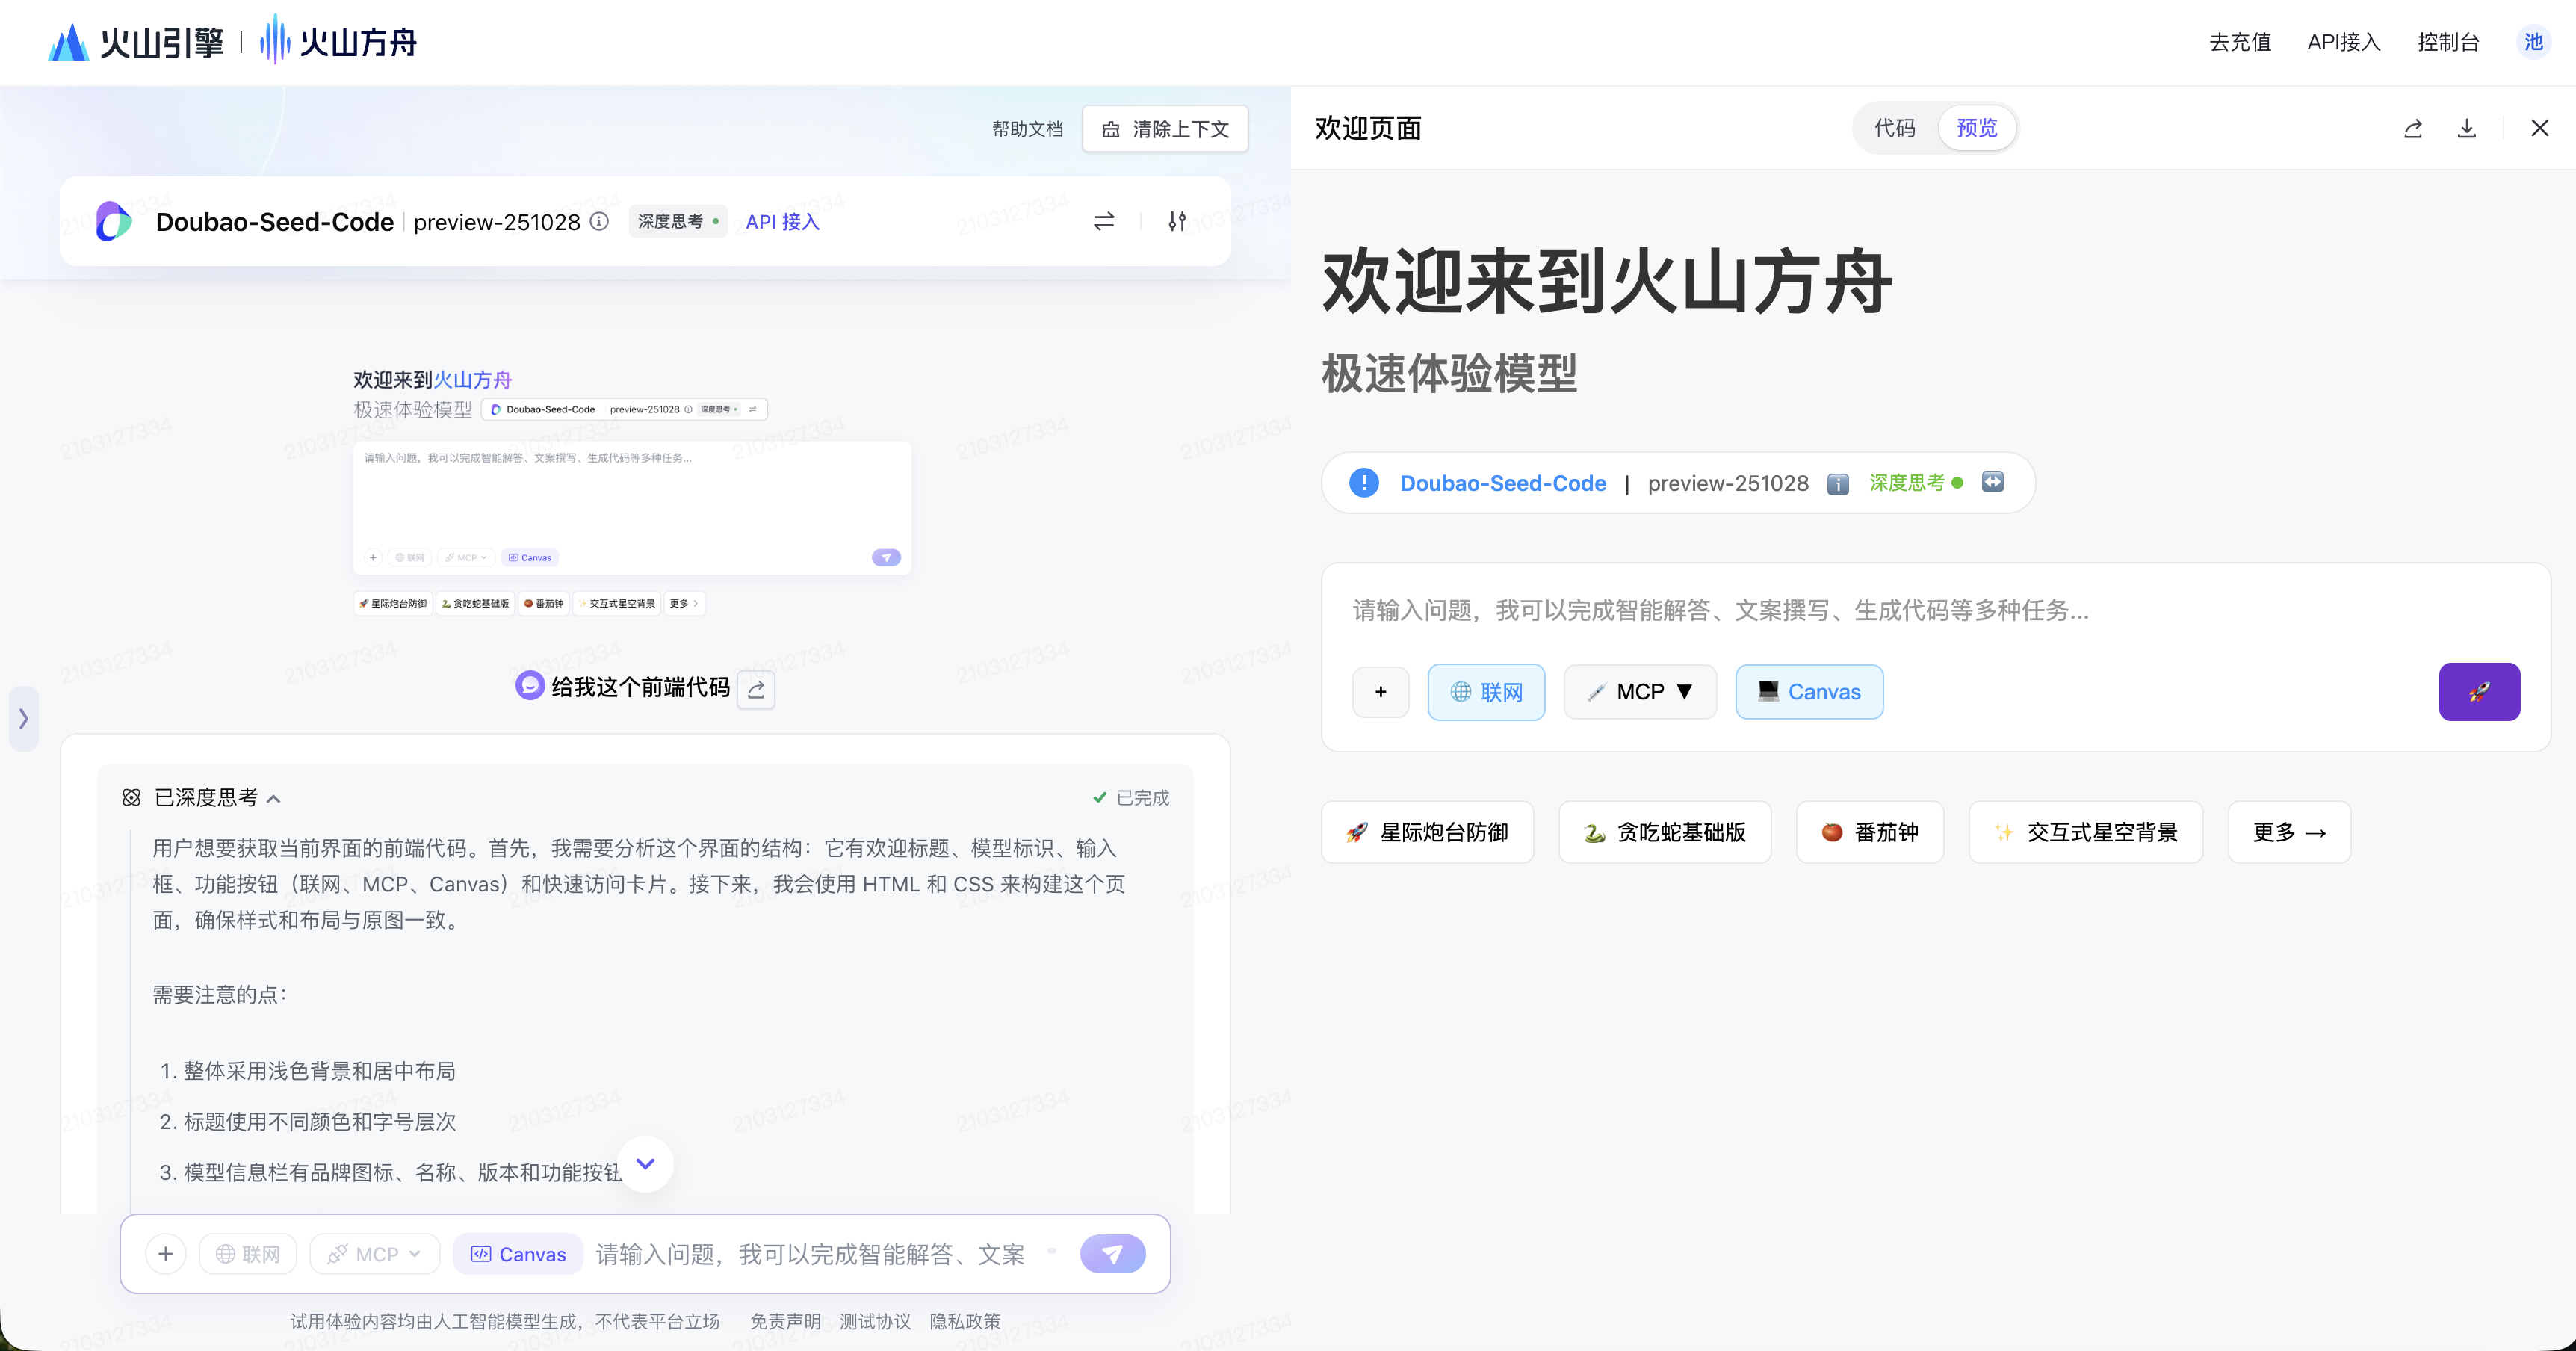Toggle 联网 search in chat input
This screenshot has width=2576, height=1351.
click(248, 1254)
